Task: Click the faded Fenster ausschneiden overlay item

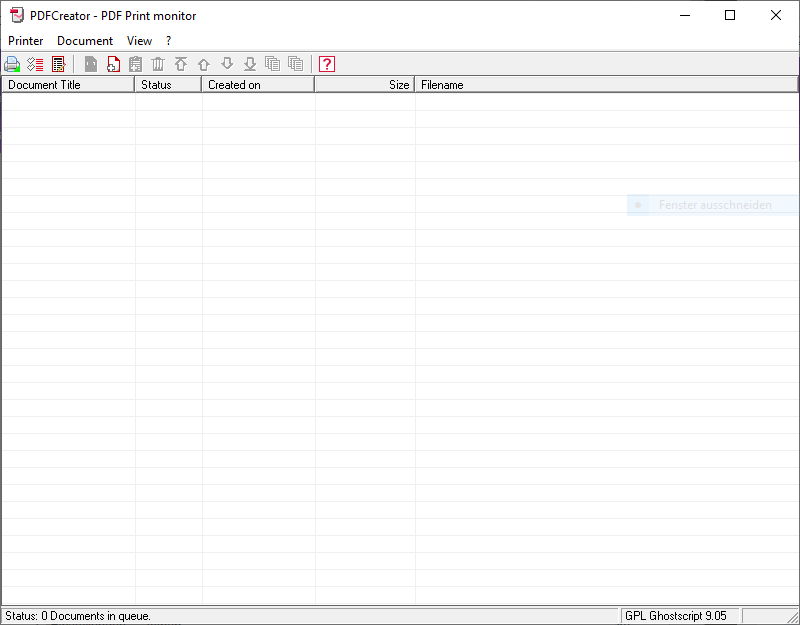Action: [713, 205]
